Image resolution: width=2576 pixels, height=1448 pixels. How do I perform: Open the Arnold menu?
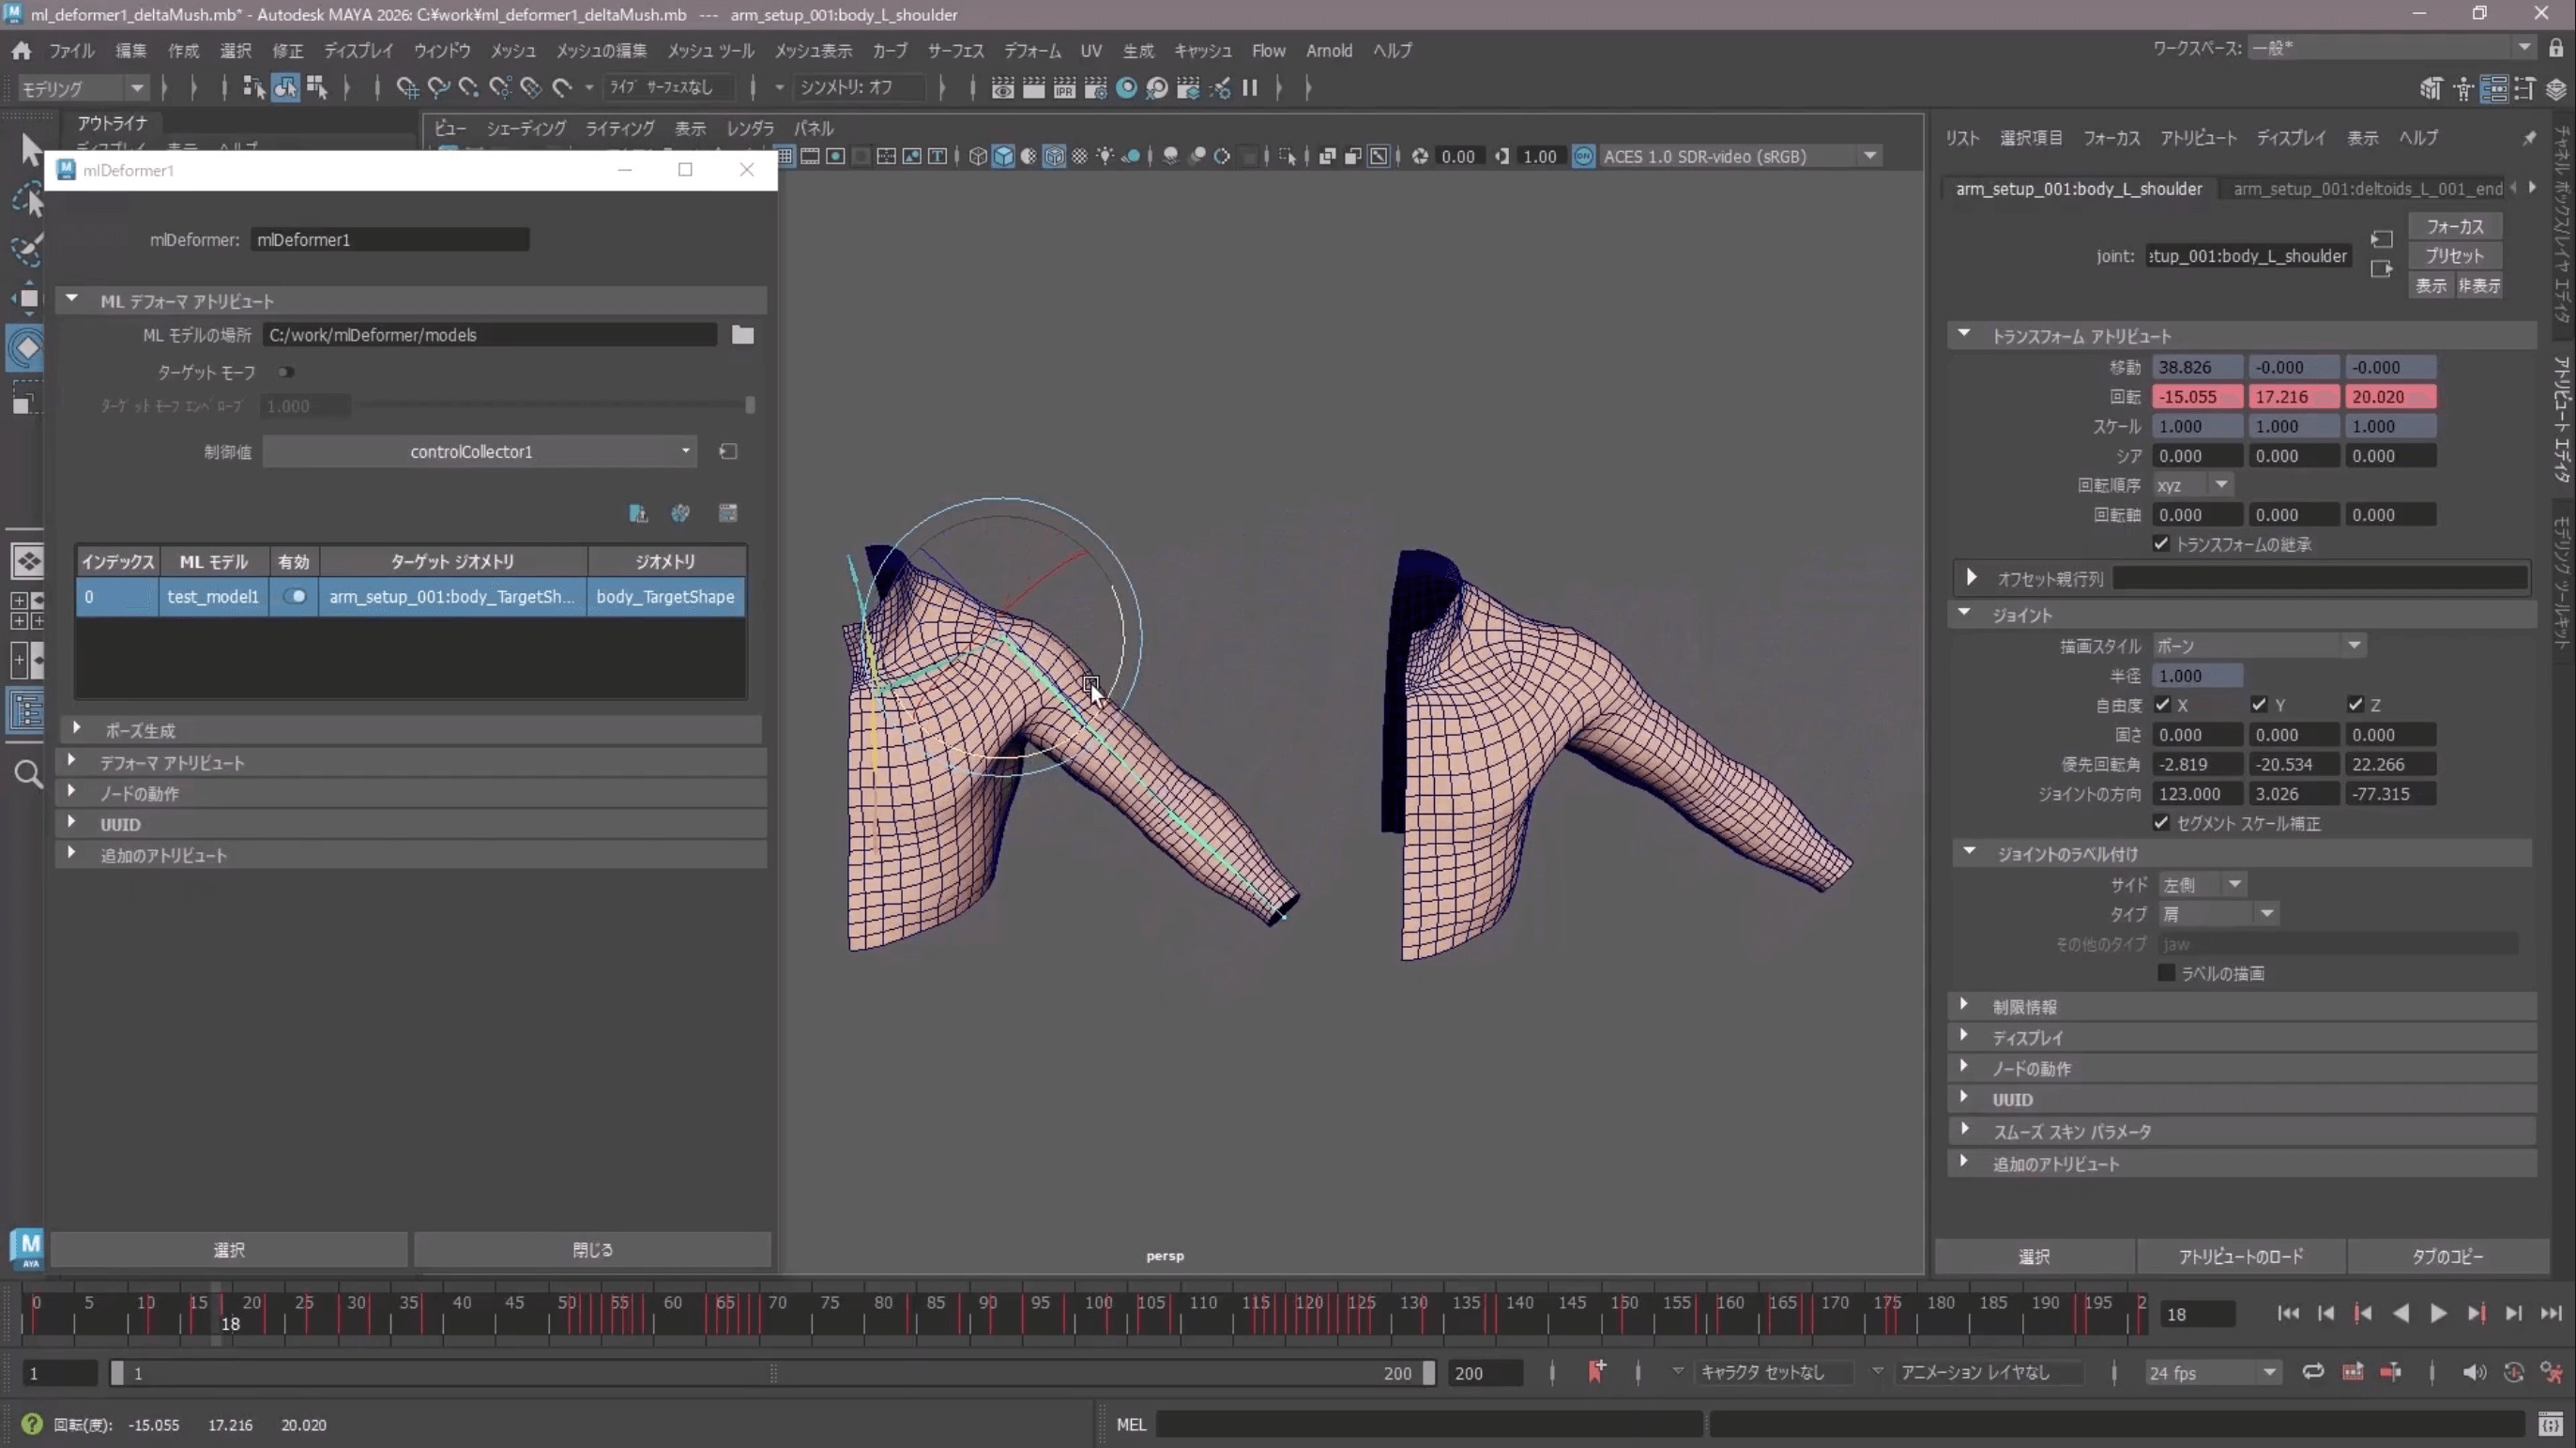pyautogui.click(x=1329, y=50)
